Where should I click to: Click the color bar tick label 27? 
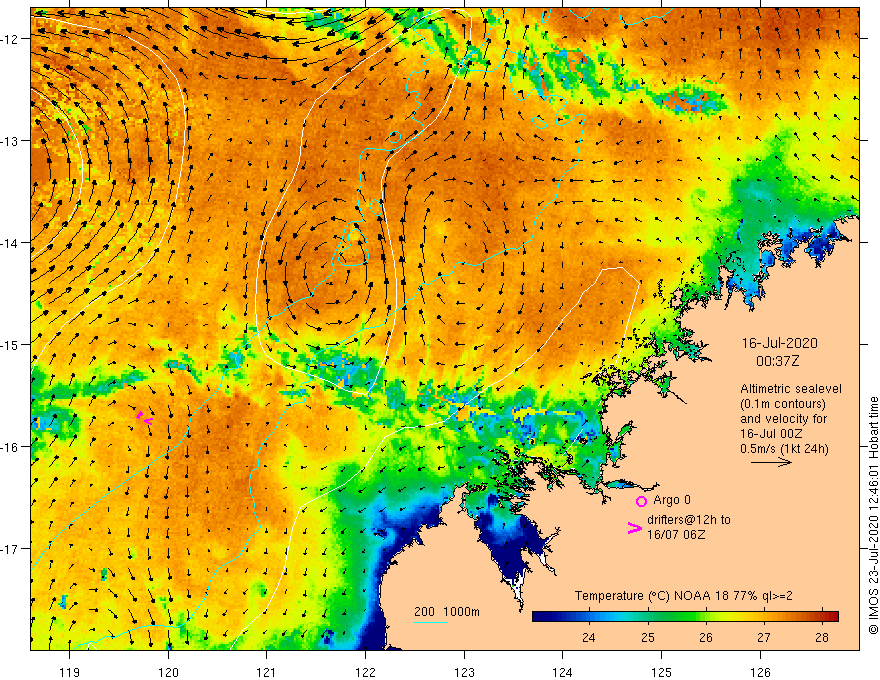pyautogui.click(x=764, y=637)
